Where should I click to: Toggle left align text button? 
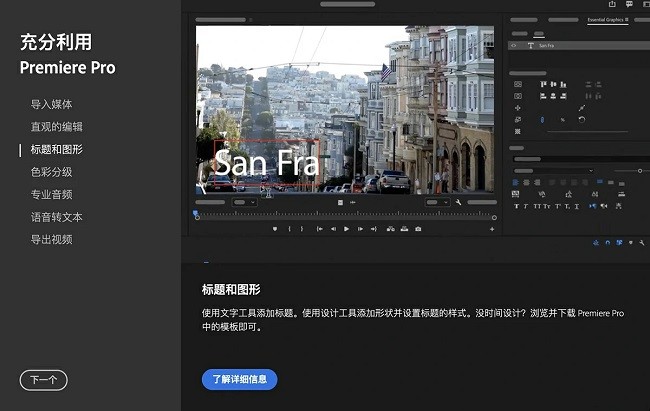(516, 182)
